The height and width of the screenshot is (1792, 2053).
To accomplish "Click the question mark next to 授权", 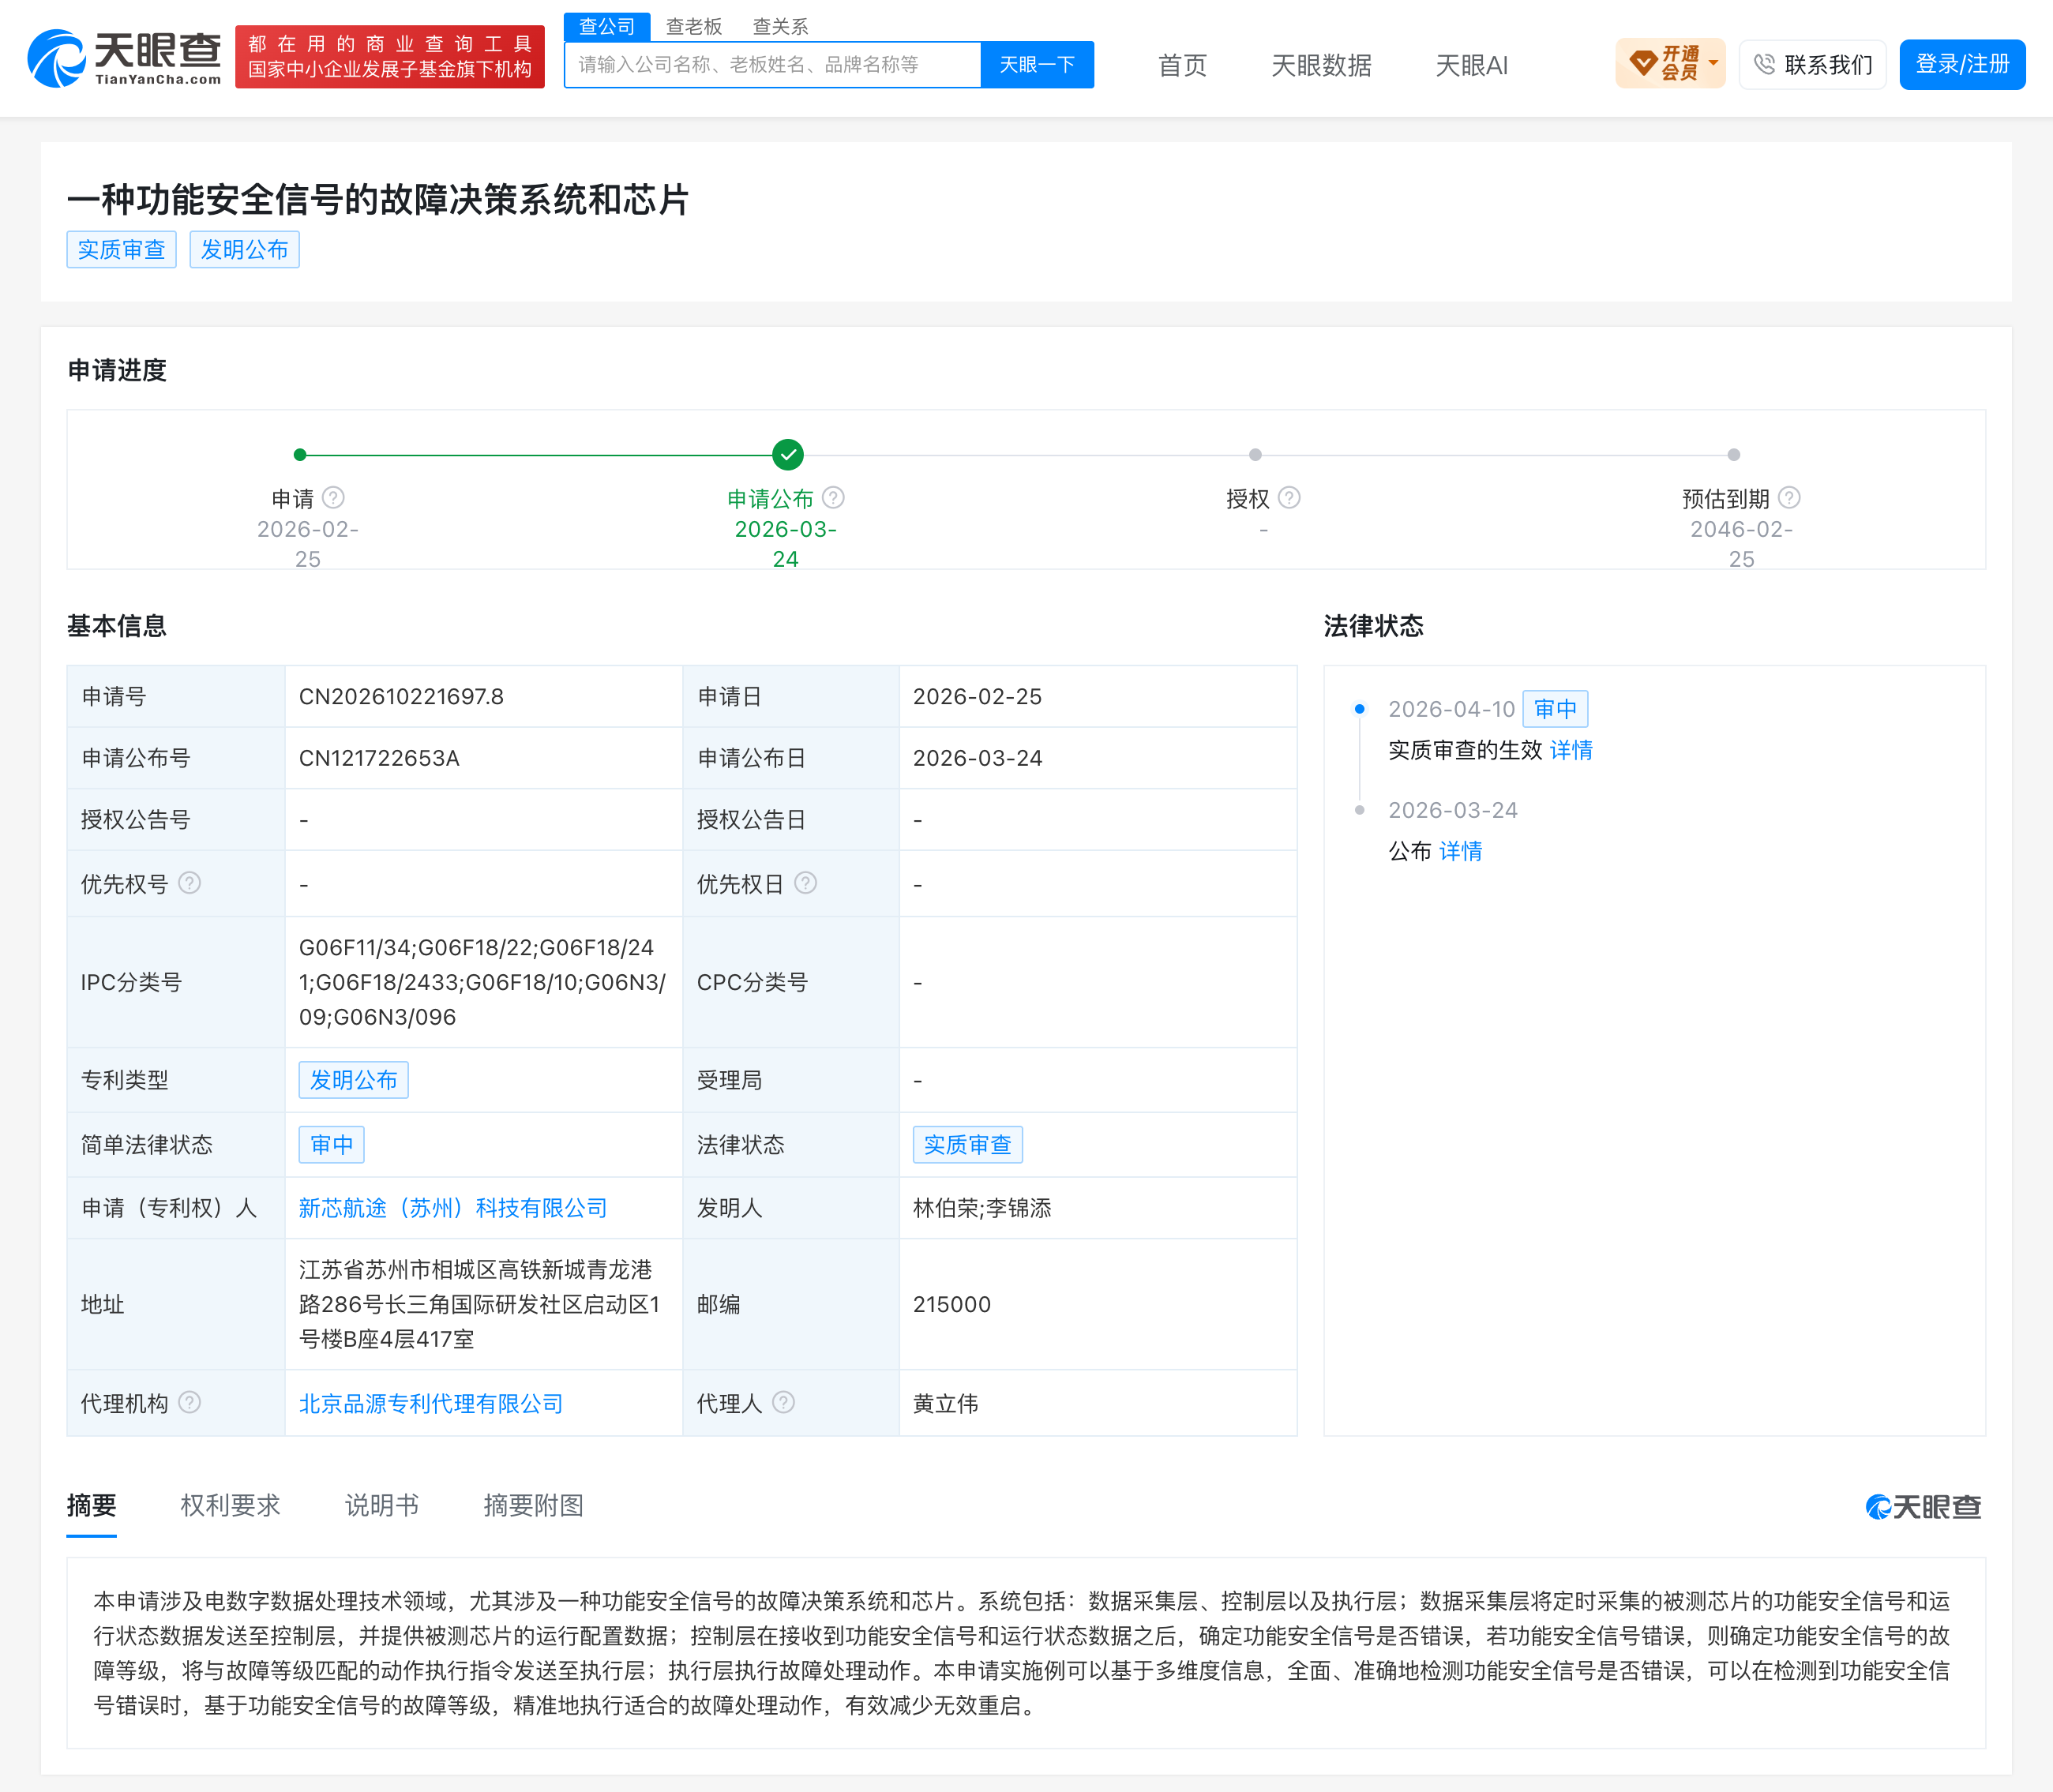I will coord(1290,498).
